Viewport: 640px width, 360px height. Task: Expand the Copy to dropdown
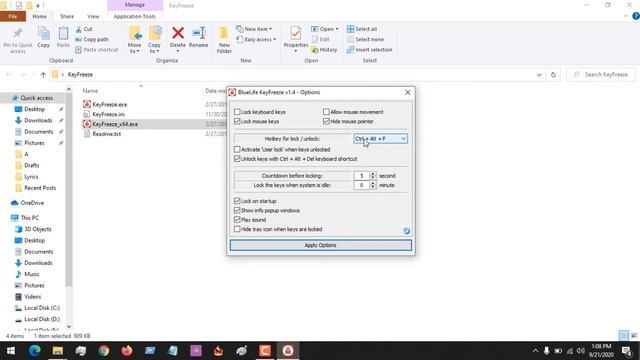(154, 48)
